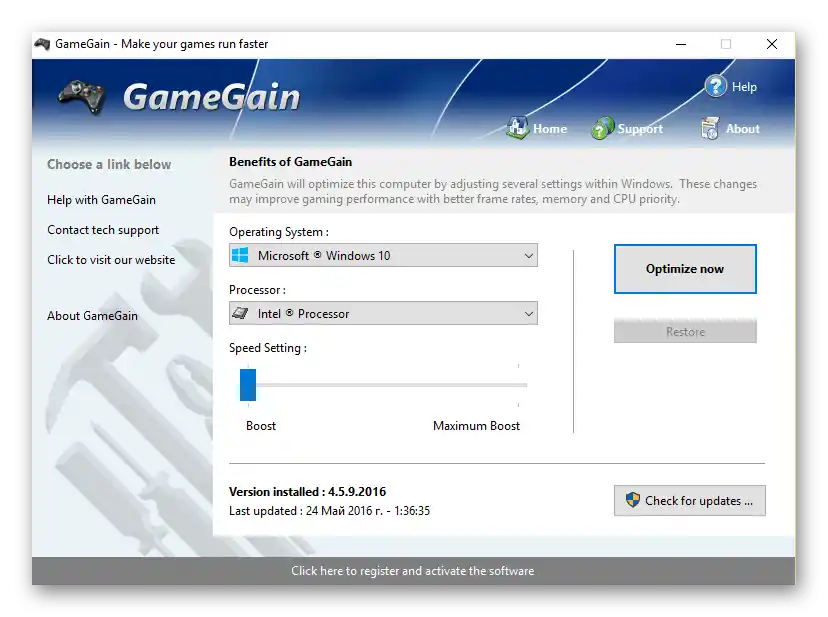Select the Intel Processor combo box
Image resolution: width=828 pixels, height=617 pixels.
(x=383, y=313)
